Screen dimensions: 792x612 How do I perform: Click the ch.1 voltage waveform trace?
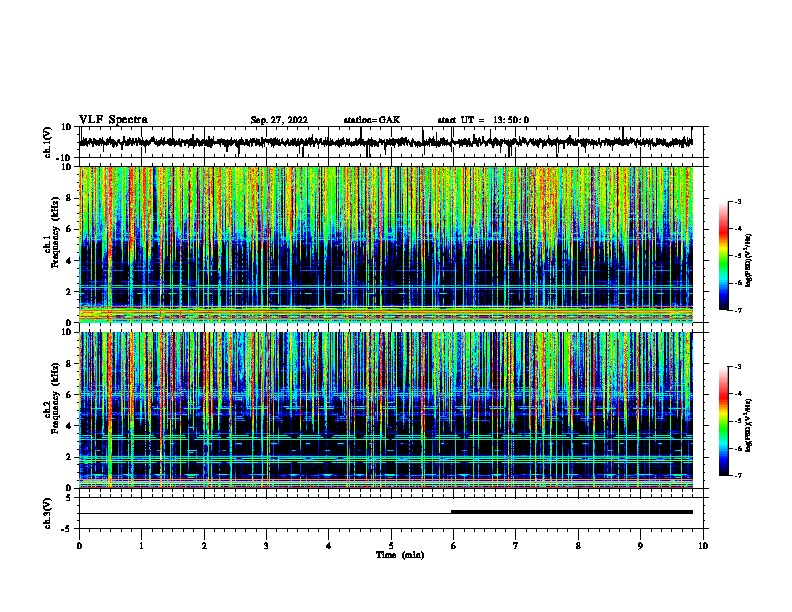386,142
